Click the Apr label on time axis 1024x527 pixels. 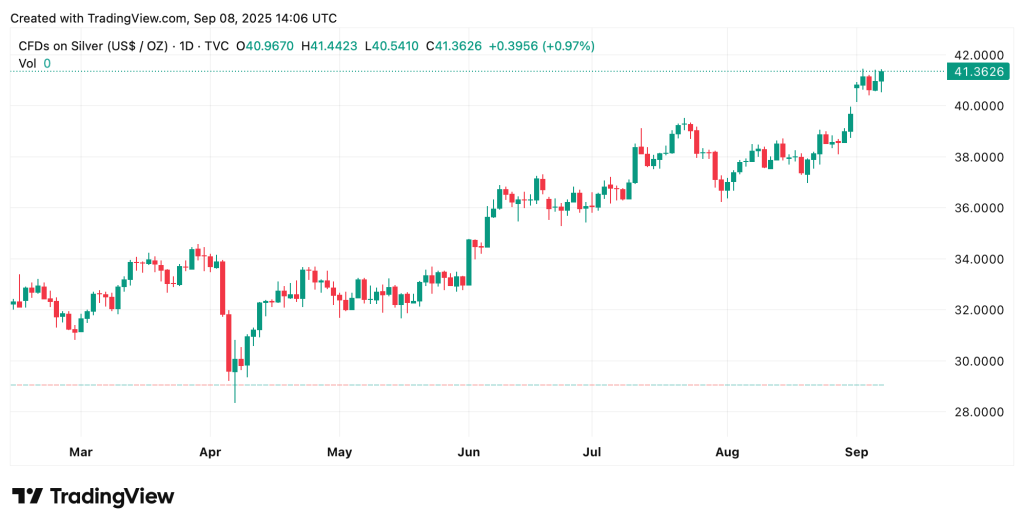pyautogui.click(x=209, y=452)
